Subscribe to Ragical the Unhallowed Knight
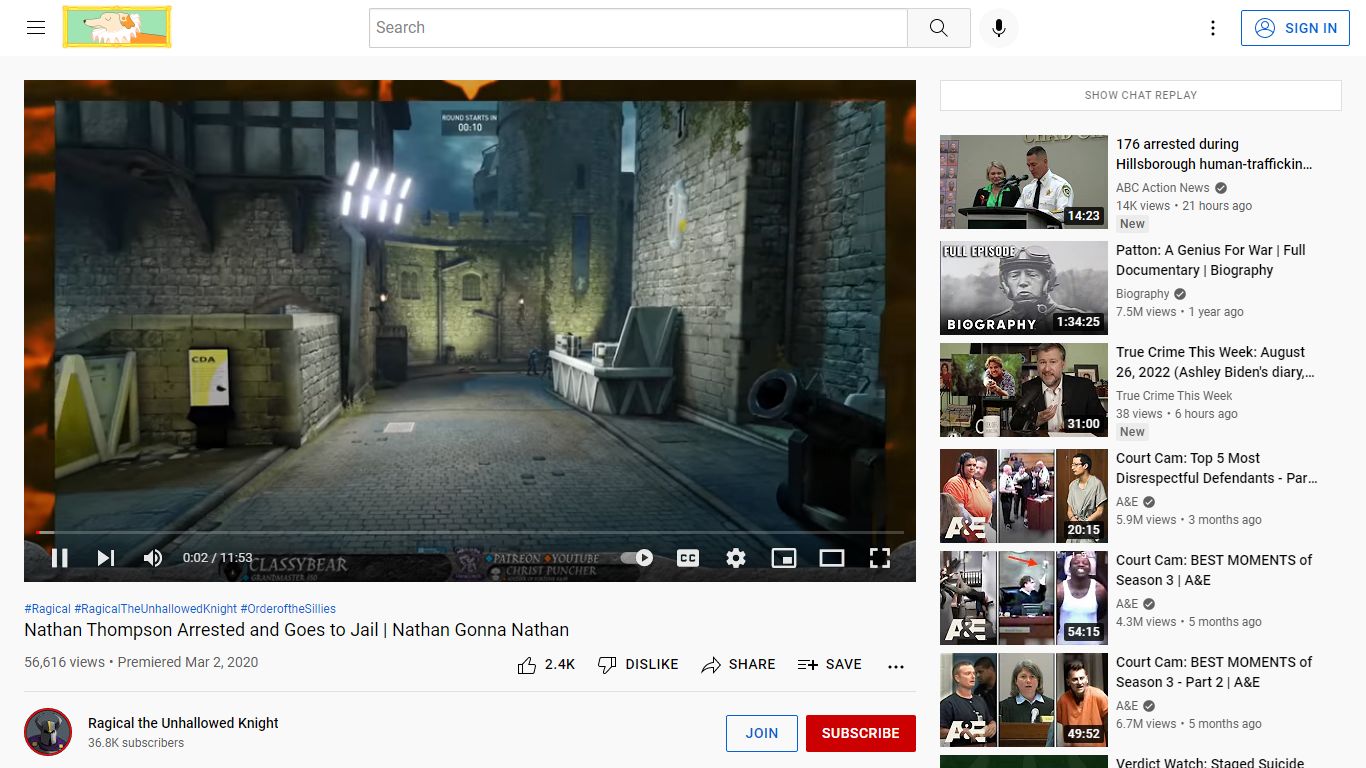Image resolution: width=1366 pixels, height=768 pixels. [x=861, y=733]
